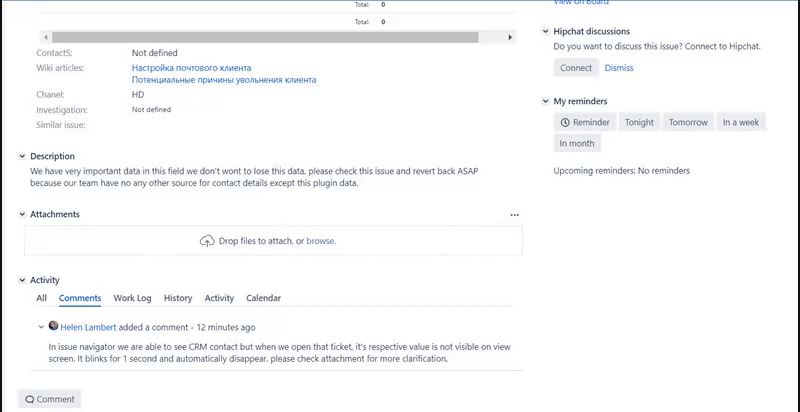Viewport: 800px width, 412px height.
Task: Click the Comment button with speech bubble icon
Action: tap(50, 399)
